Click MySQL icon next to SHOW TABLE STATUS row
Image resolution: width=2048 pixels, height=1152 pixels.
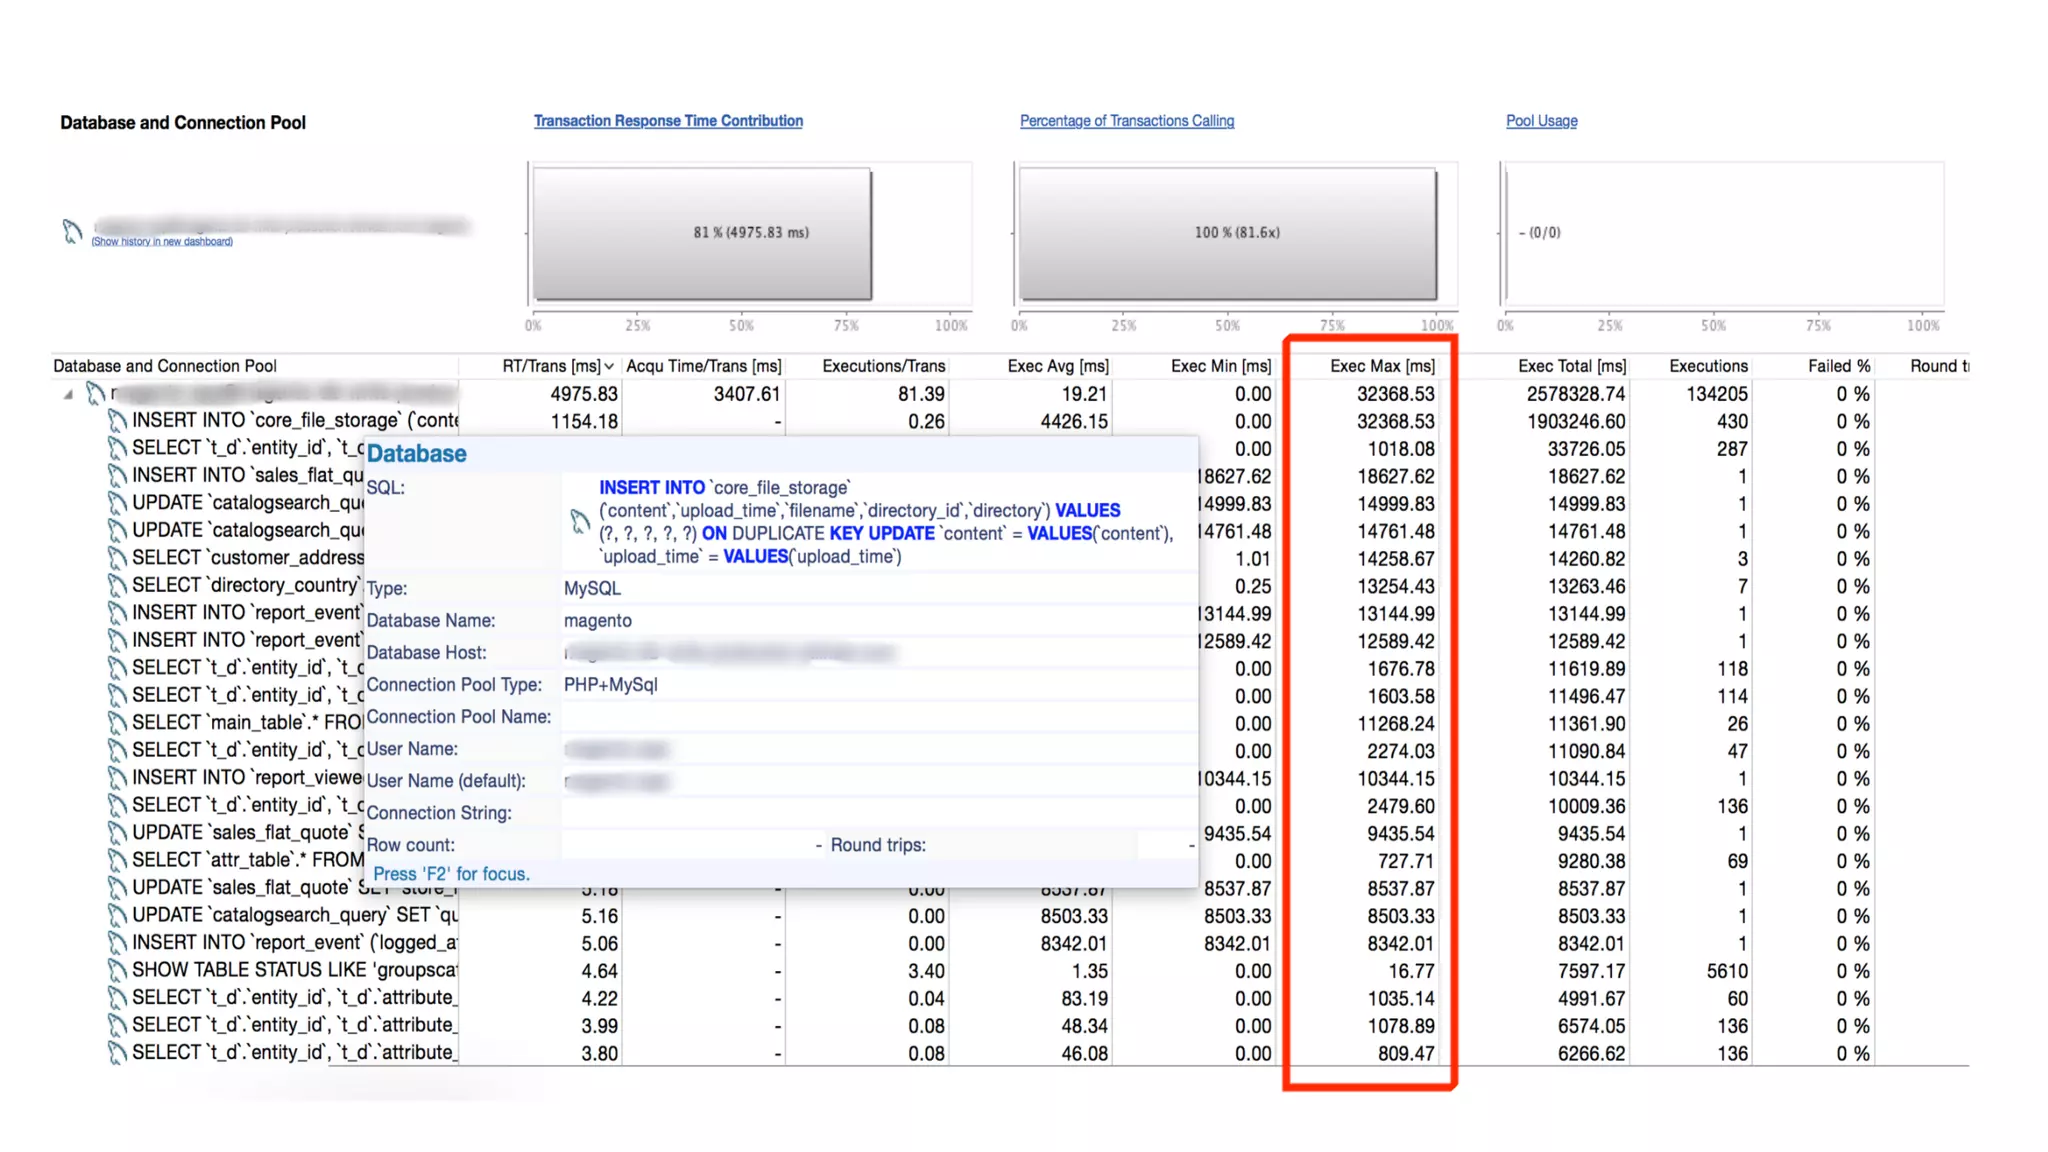tap(117, 971)
